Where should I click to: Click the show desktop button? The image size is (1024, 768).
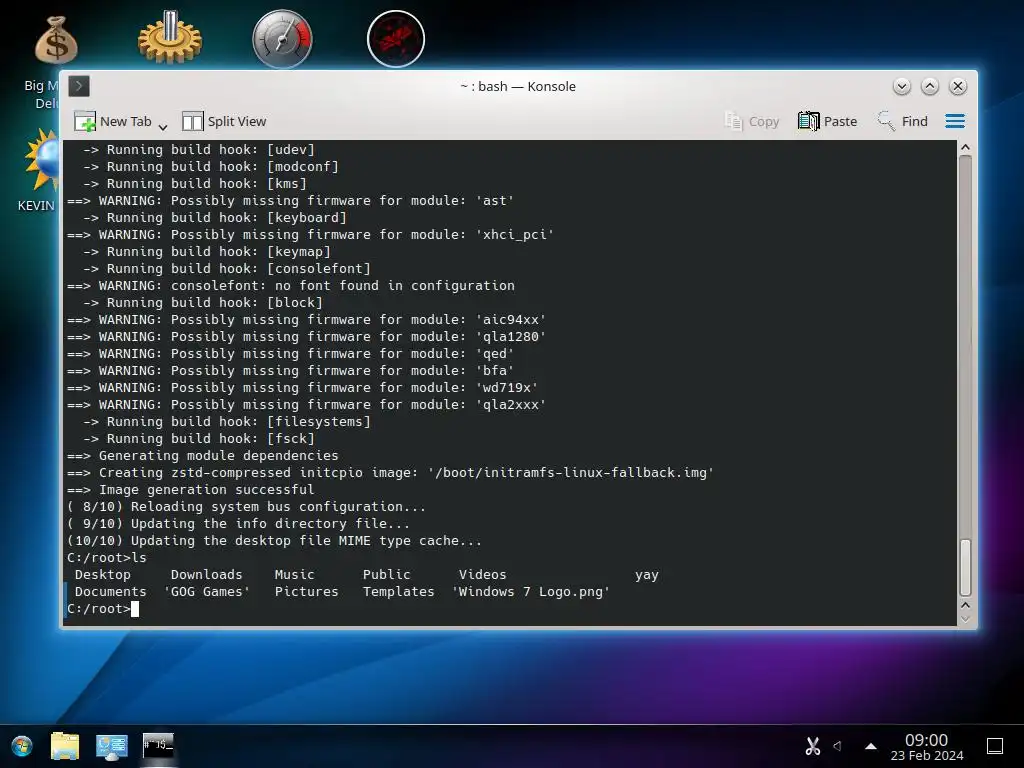[x=995, y=746]
